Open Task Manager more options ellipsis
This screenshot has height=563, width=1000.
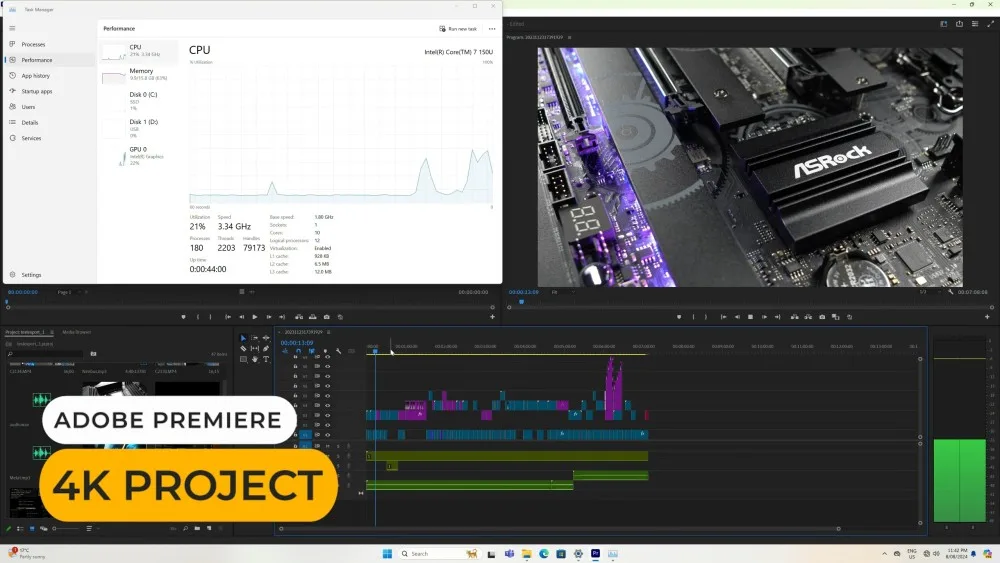point(492,29)
